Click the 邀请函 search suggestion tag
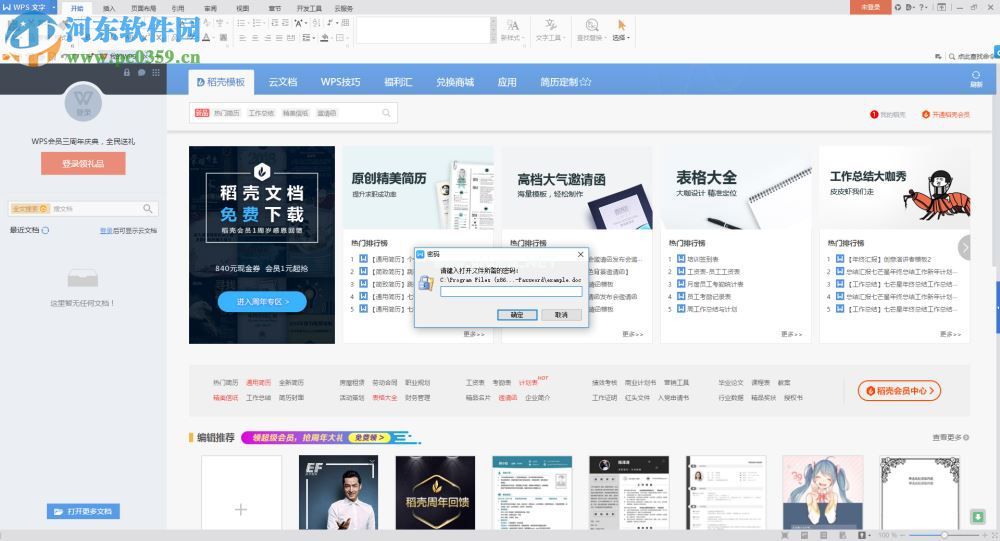 (327, 113)
